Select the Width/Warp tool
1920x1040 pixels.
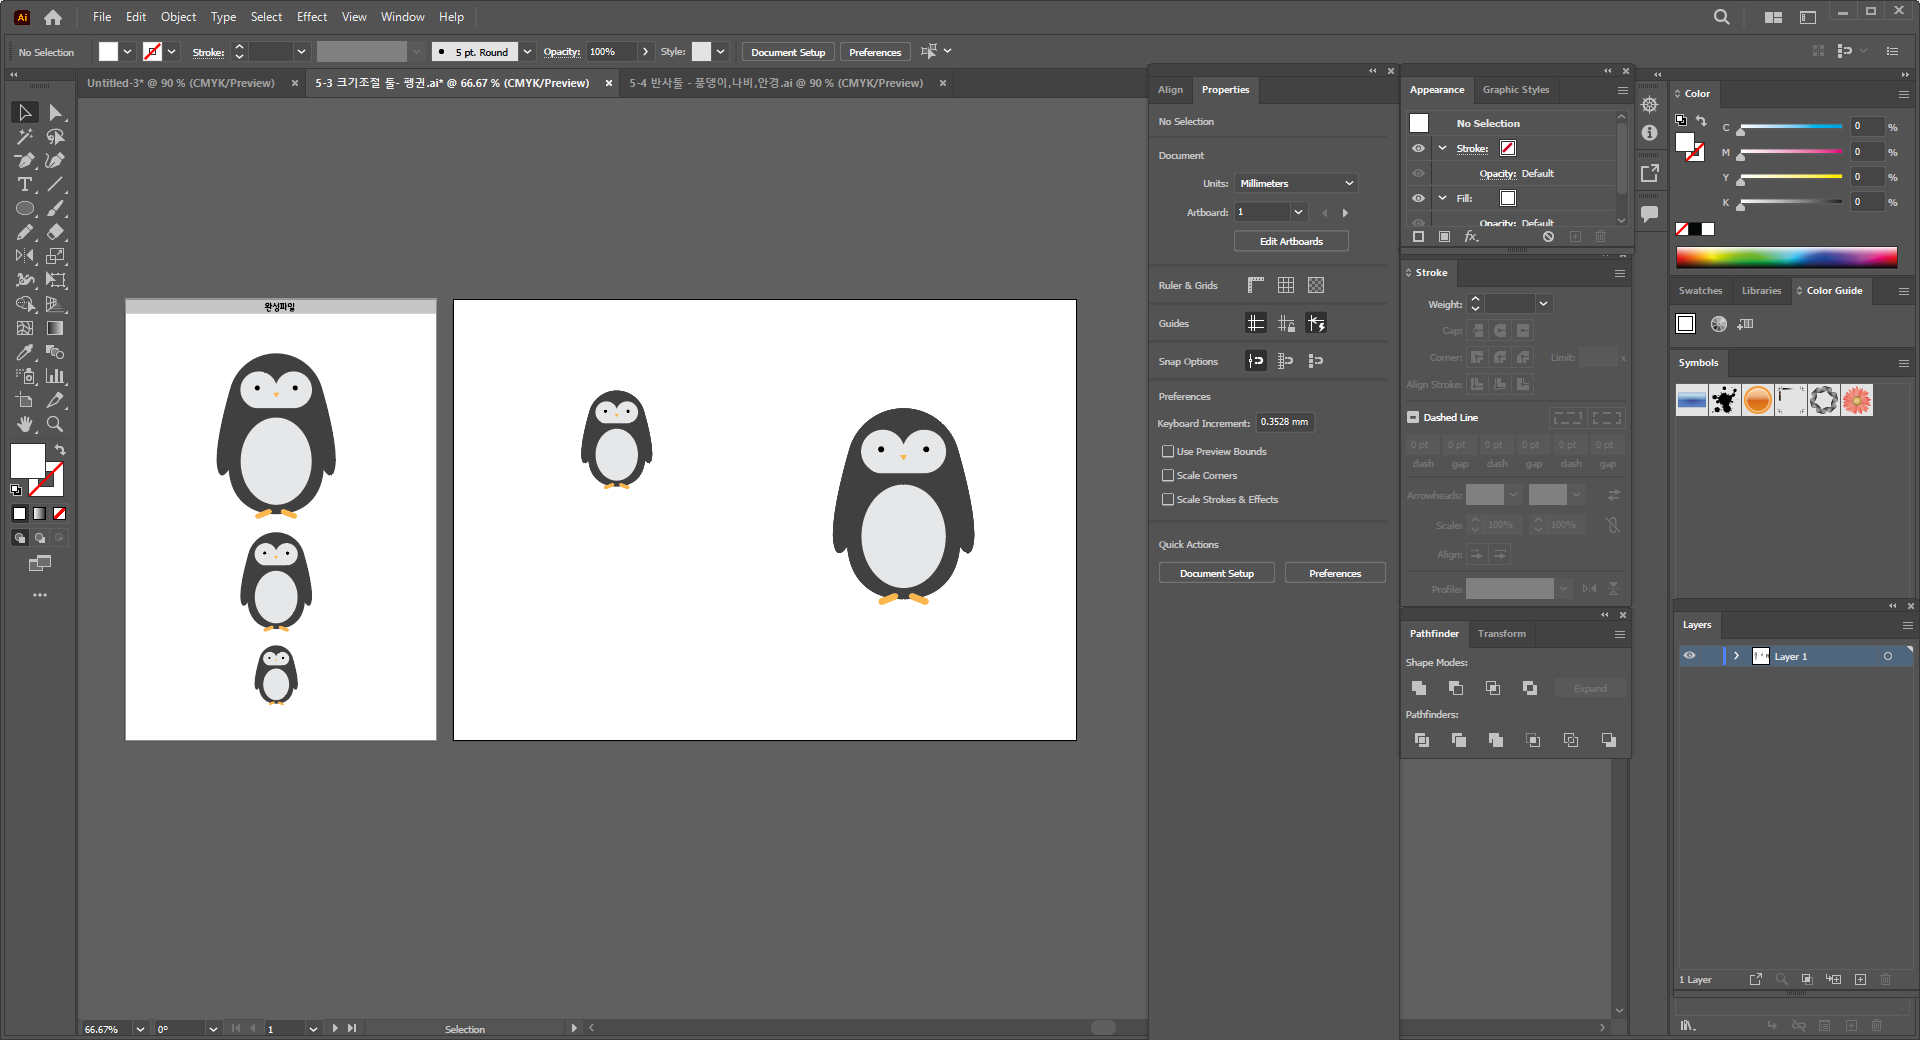(x=25, y=281)
